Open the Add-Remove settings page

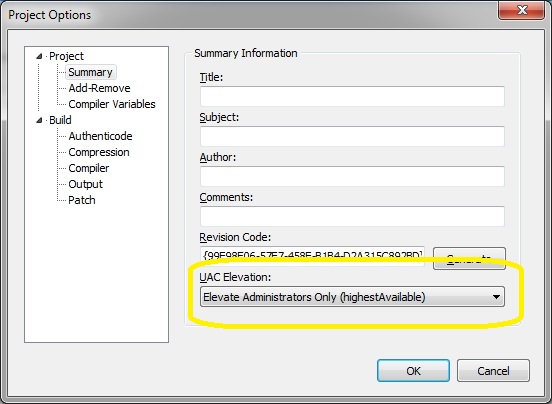[99, 88]
